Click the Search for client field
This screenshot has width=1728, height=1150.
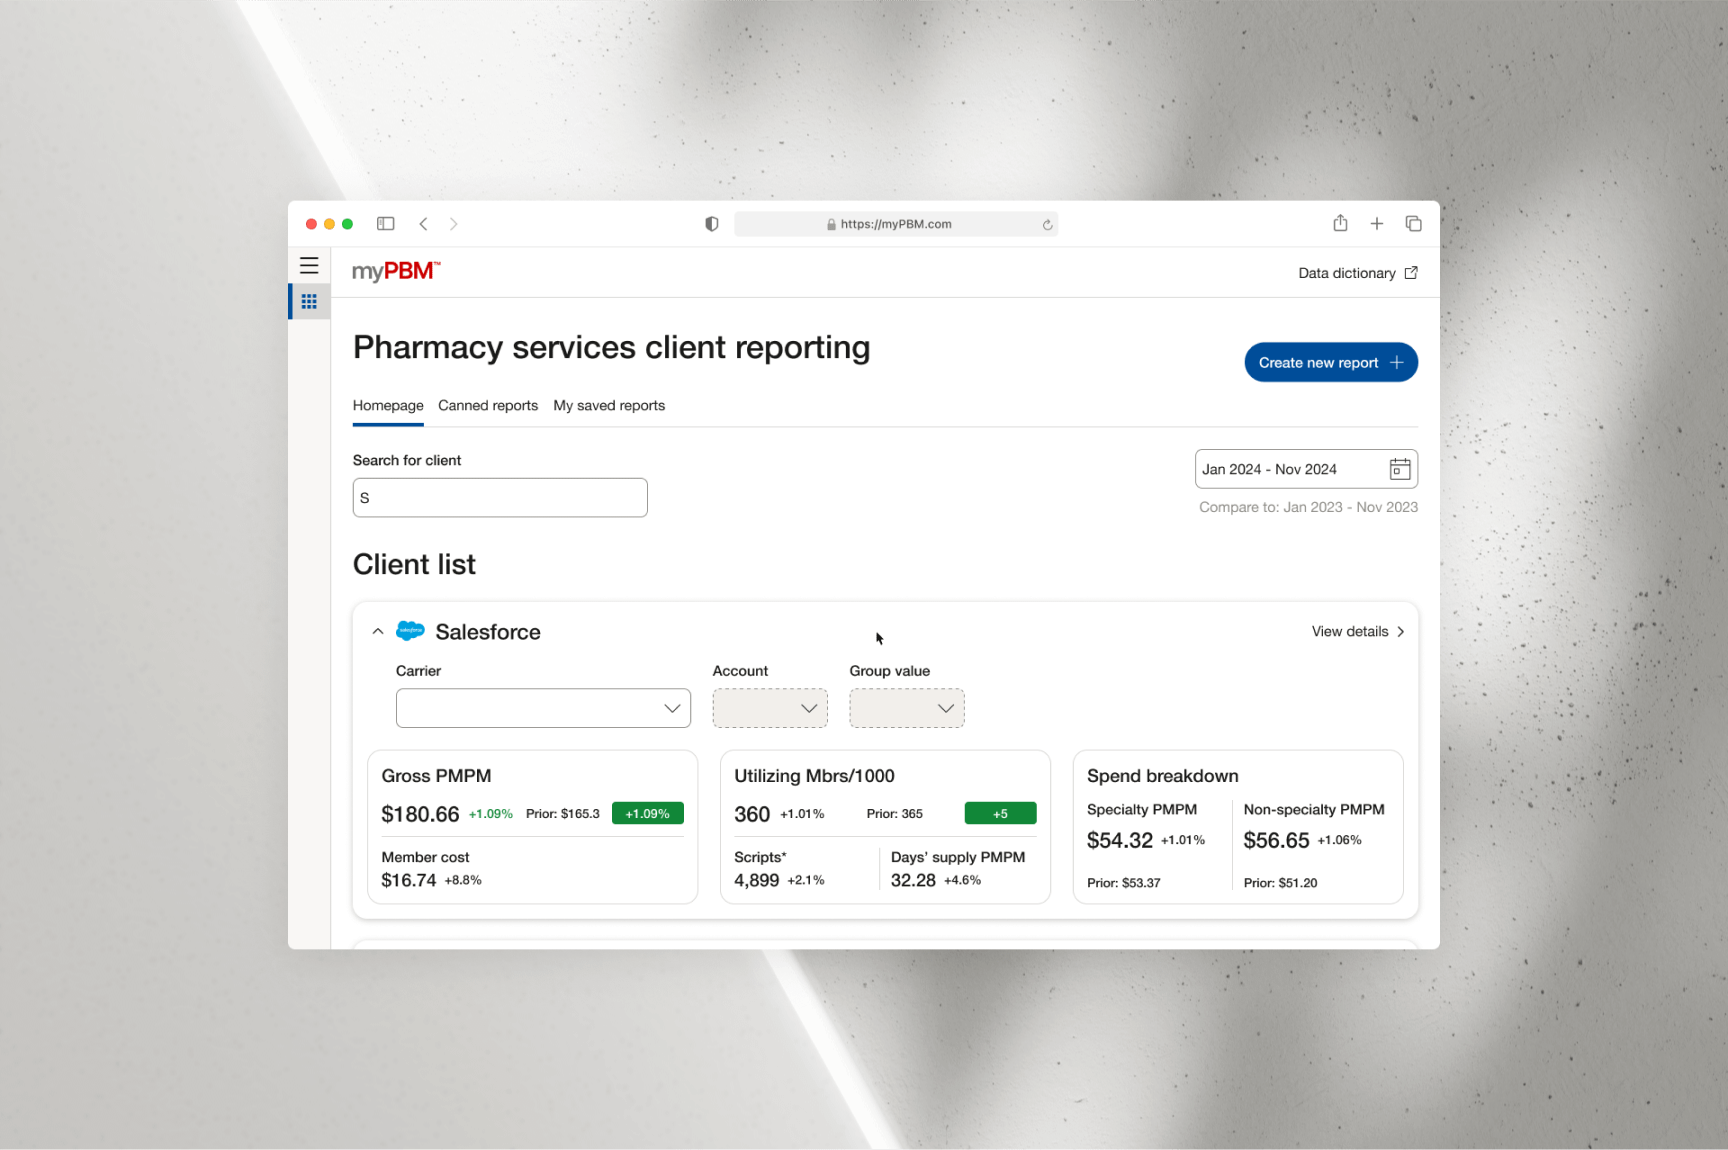(x=500, y=498)
